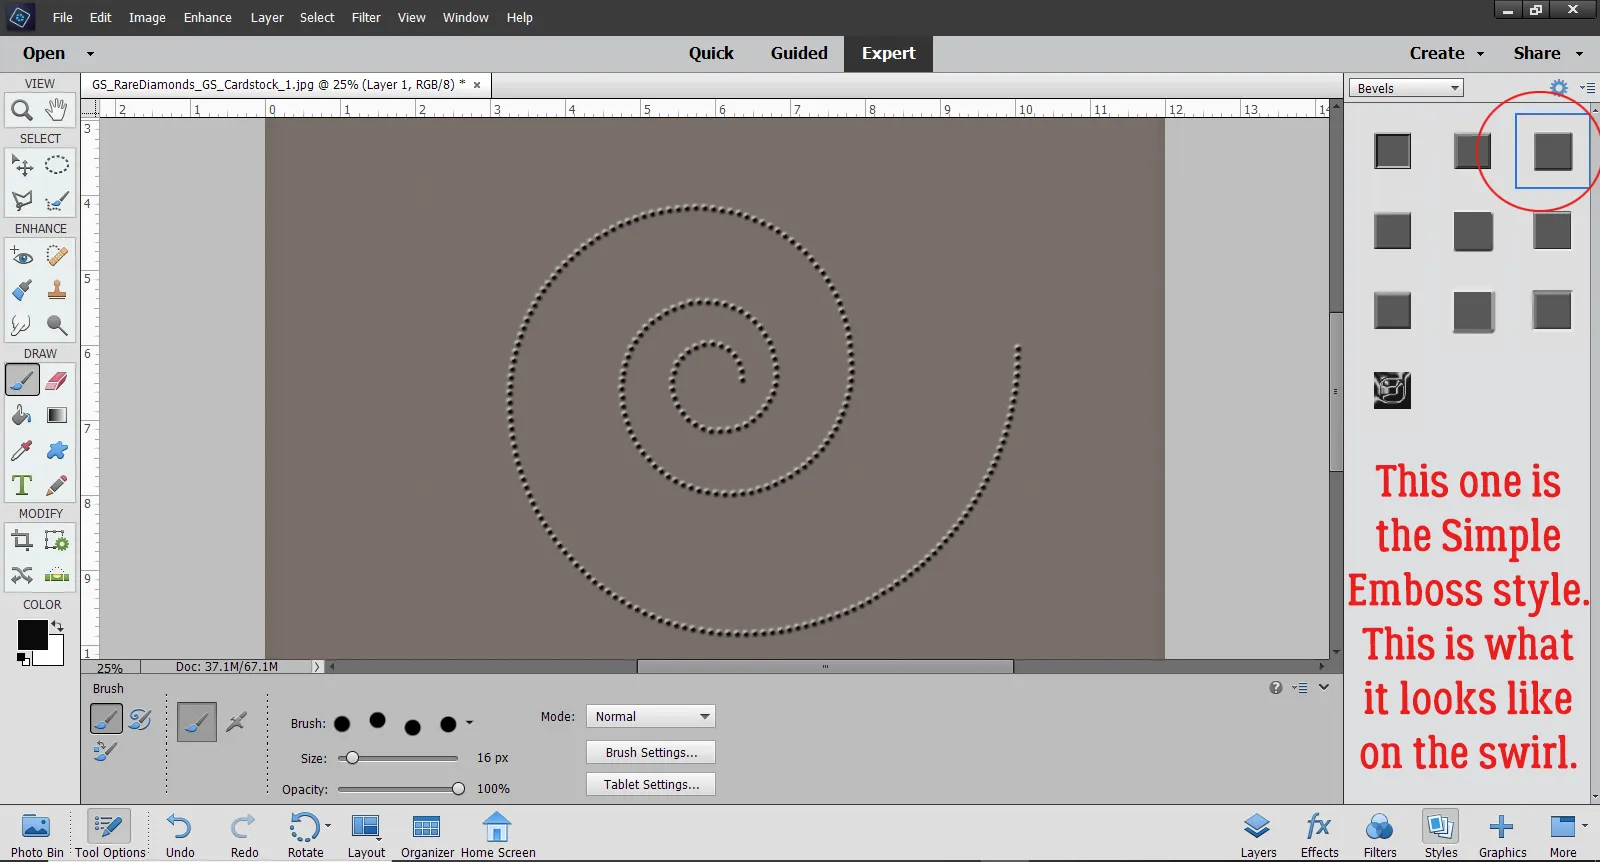This screenshot has width=1600, height=862.
Task: Open the brush Mode dropdown
Action: [x=650, y=717]
